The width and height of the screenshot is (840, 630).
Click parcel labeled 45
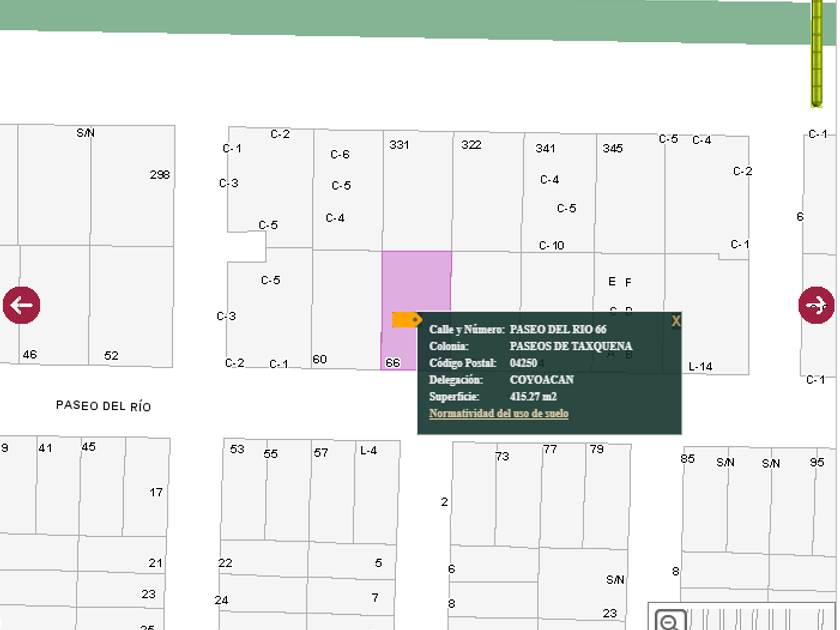[89, 447]
